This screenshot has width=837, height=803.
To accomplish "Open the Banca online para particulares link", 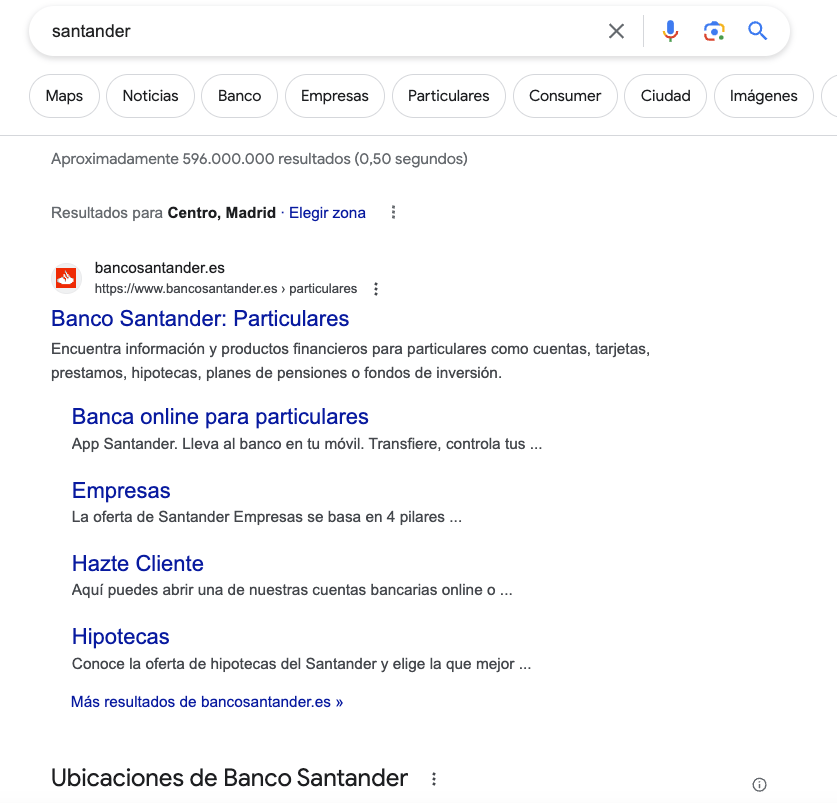I will pos(221,416).
